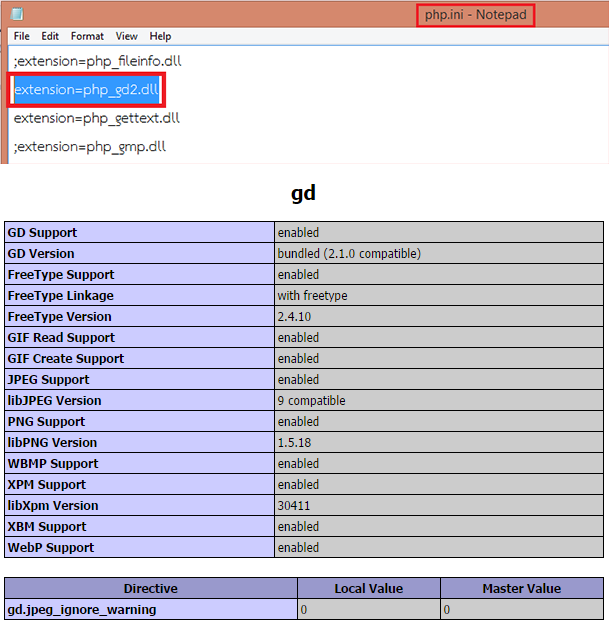Click the JPEG Support row label
The height and width of the screenshot is (637, 609).
point(48,380)
